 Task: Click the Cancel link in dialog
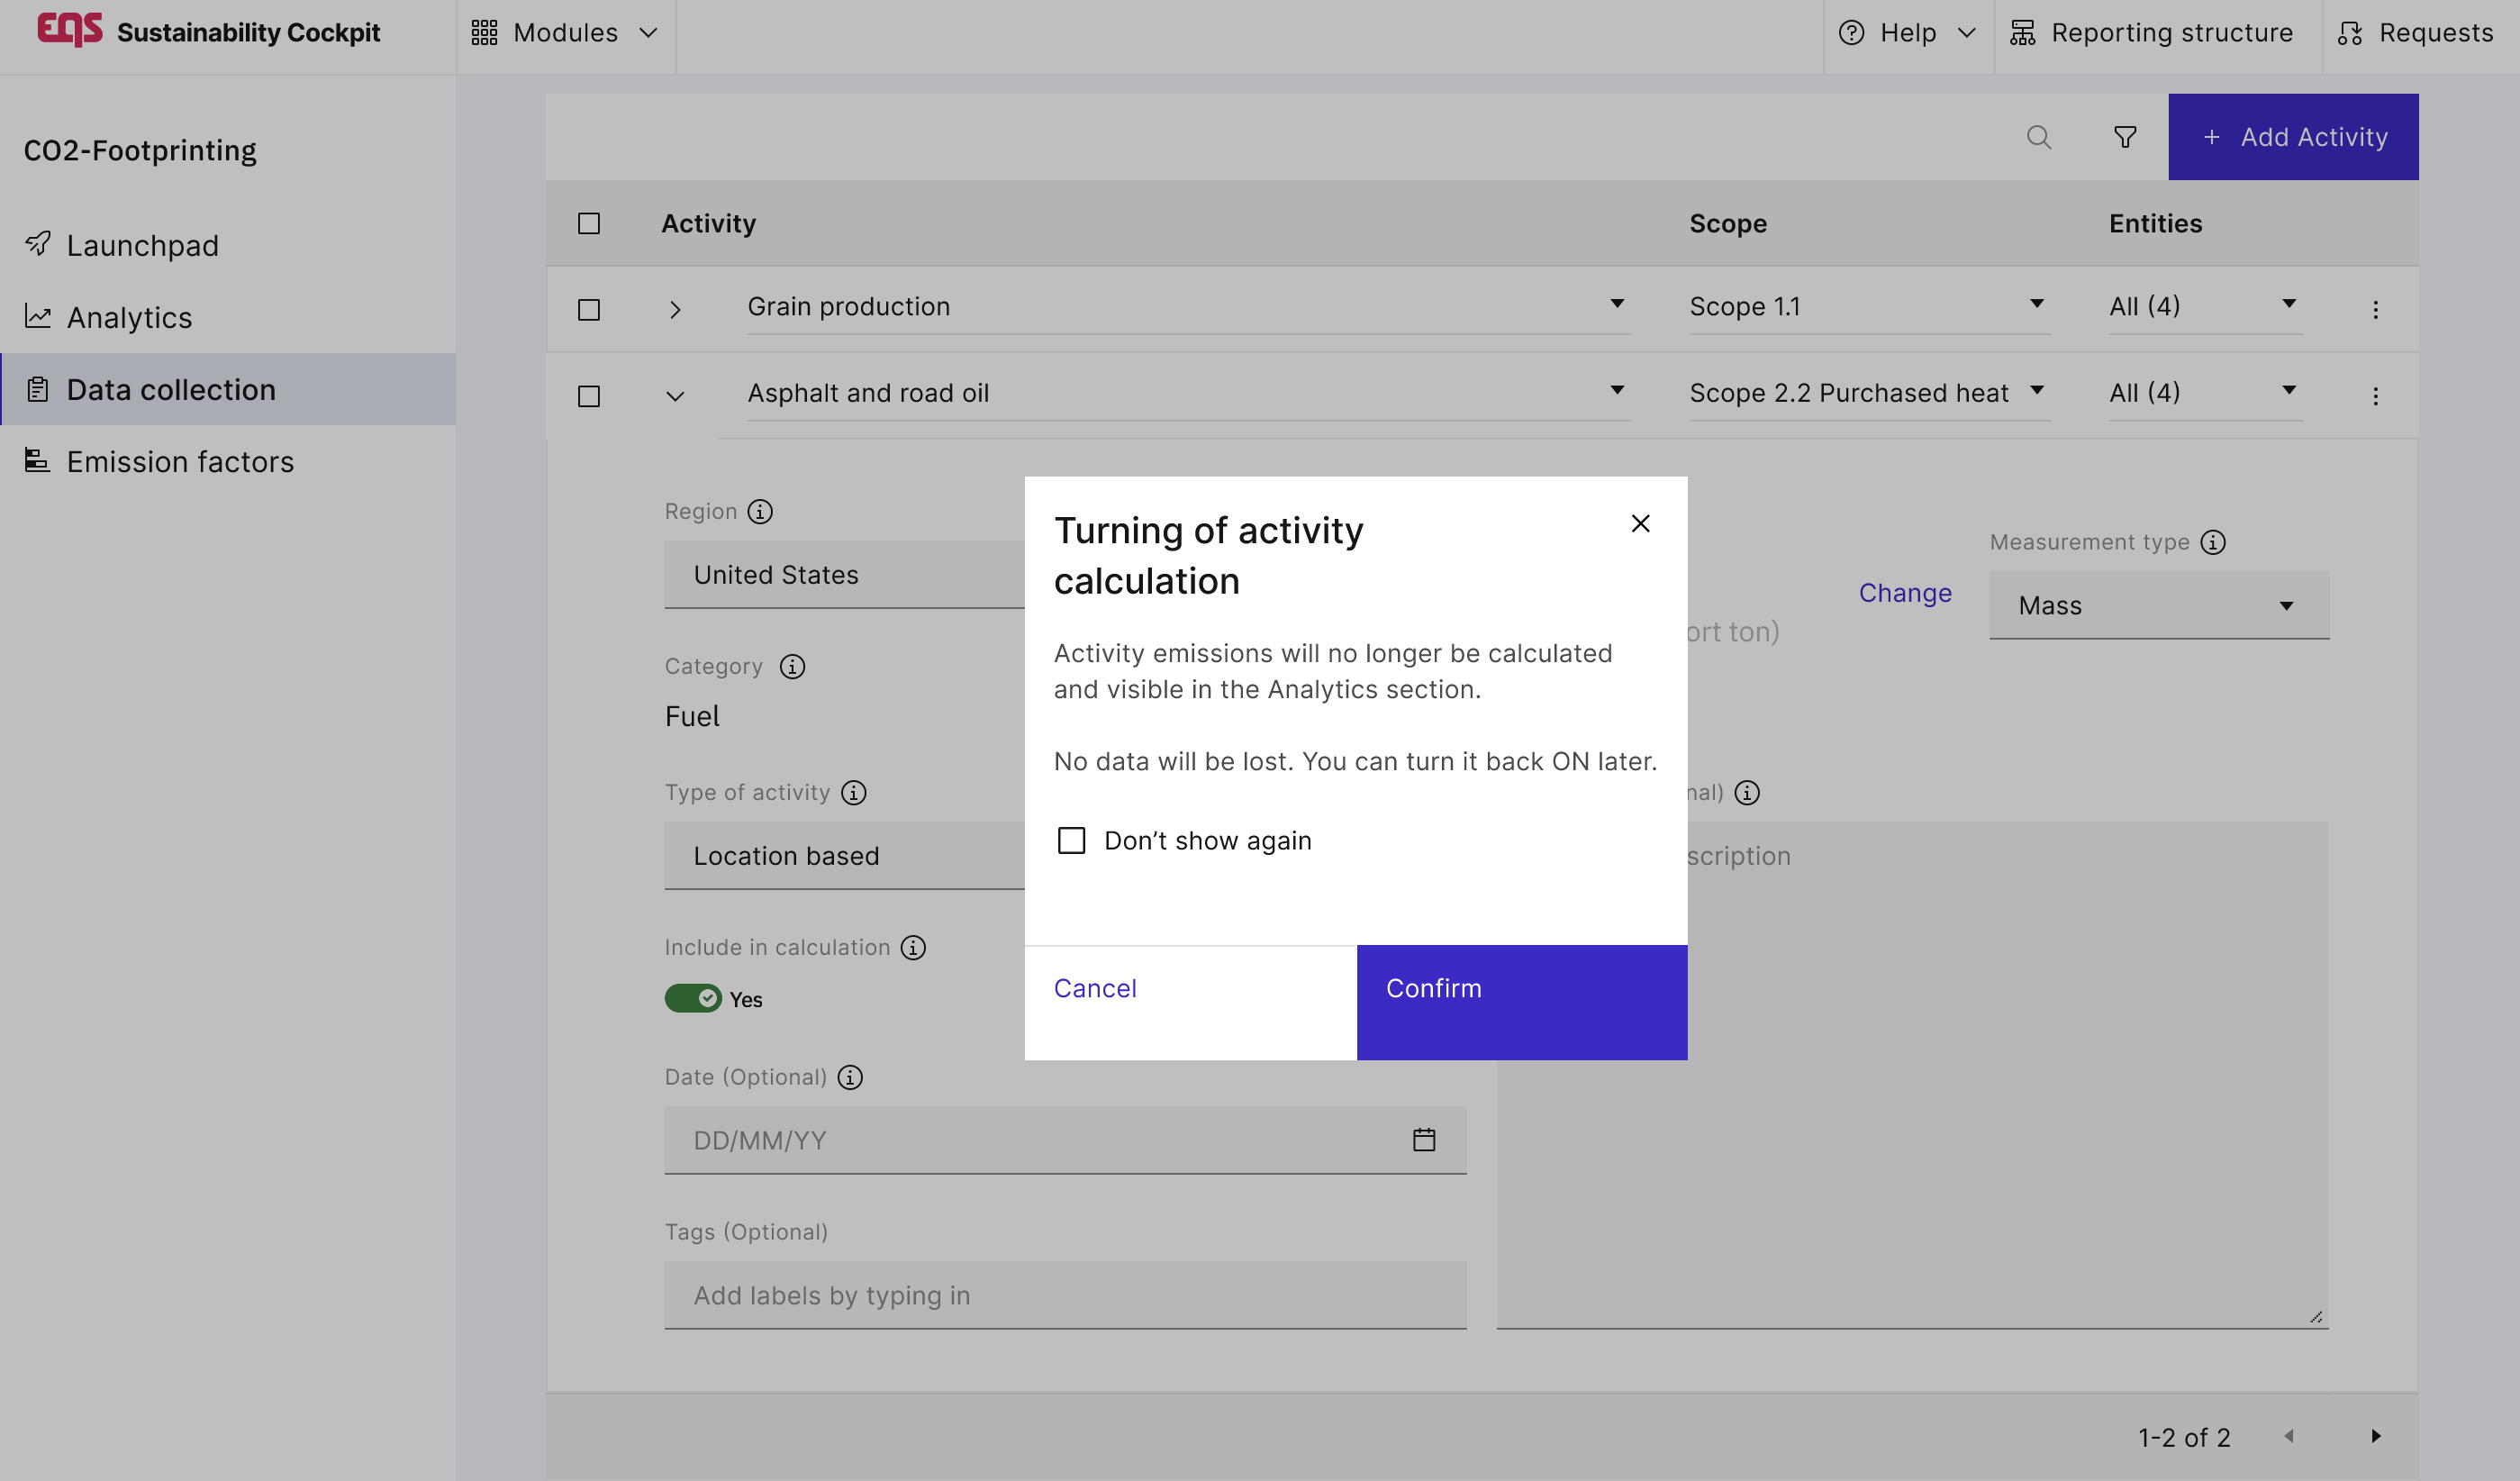1095,988
